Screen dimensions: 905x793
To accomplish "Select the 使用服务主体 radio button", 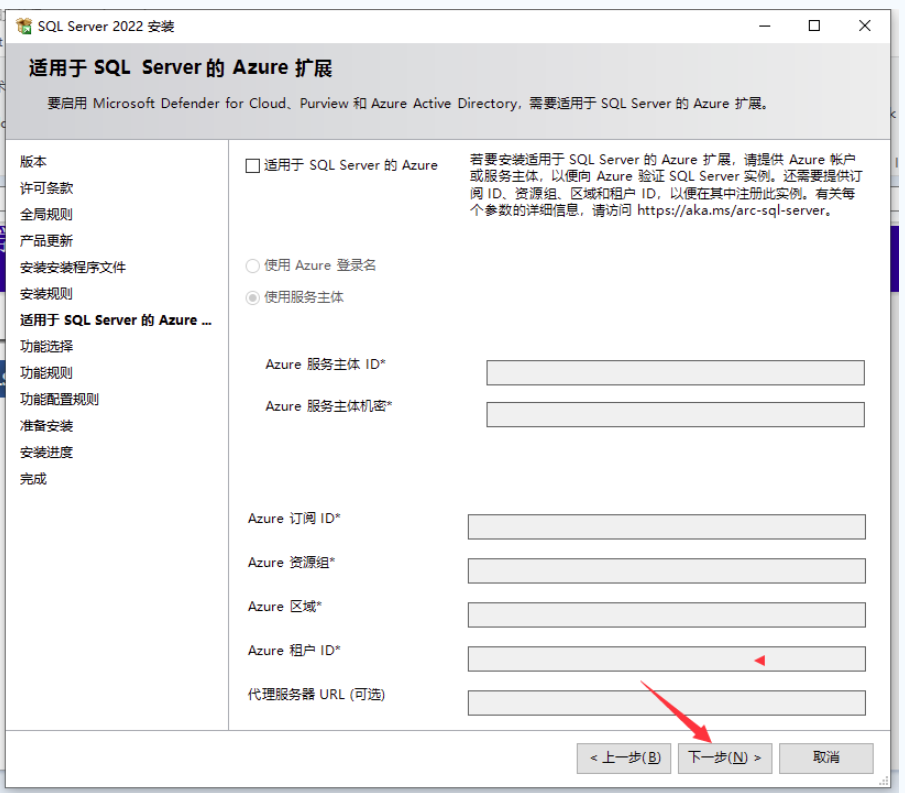I will click(x=252, y=298).
